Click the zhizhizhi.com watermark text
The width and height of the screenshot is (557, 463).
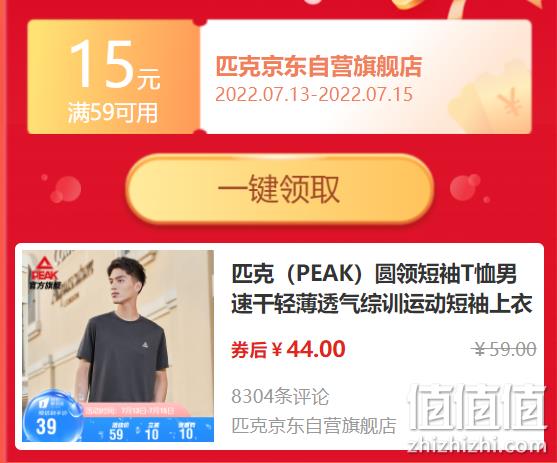coord(478,446)
